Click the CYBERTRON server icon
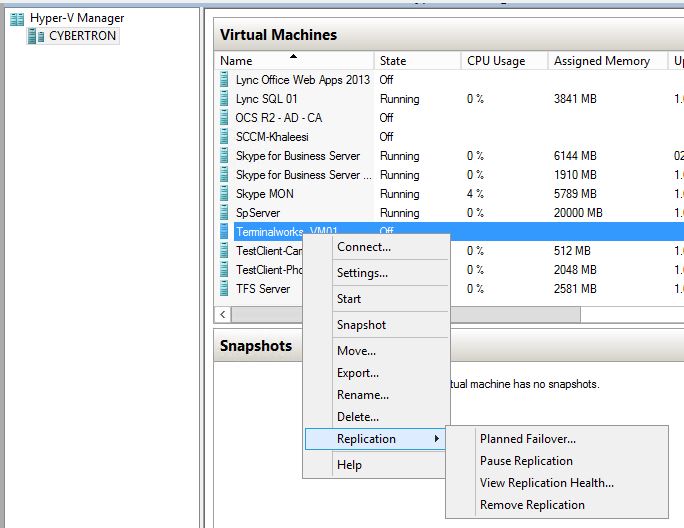This screenshot has width=684, height=528. coord(36,36)
